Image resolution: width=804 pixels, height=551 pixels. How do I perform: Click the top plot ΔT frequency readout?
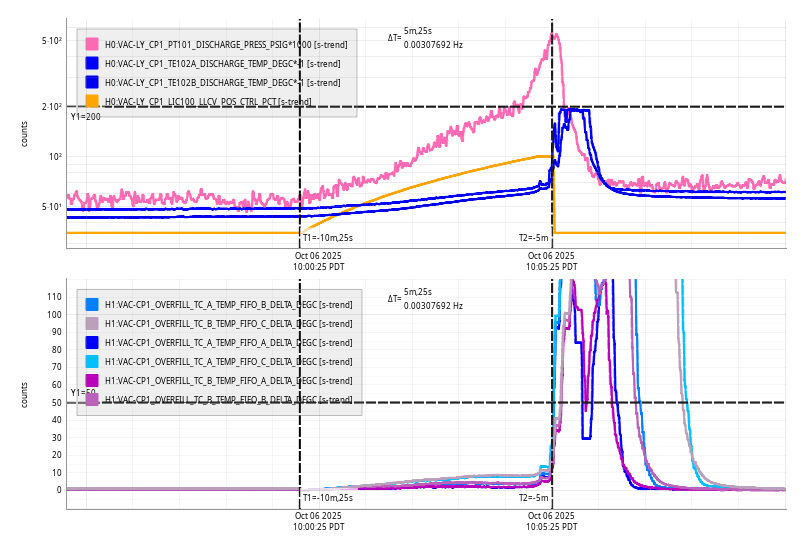click(x=433, y=45)
